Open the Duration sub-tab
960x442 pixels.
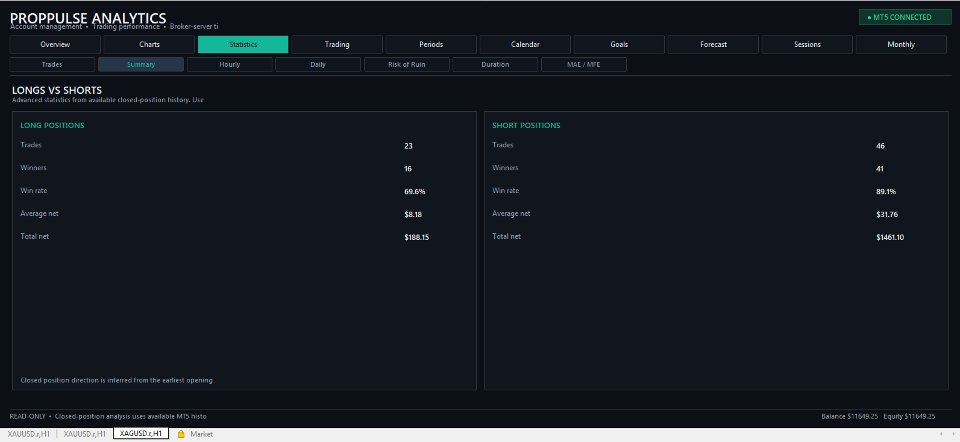coord(495,65)
